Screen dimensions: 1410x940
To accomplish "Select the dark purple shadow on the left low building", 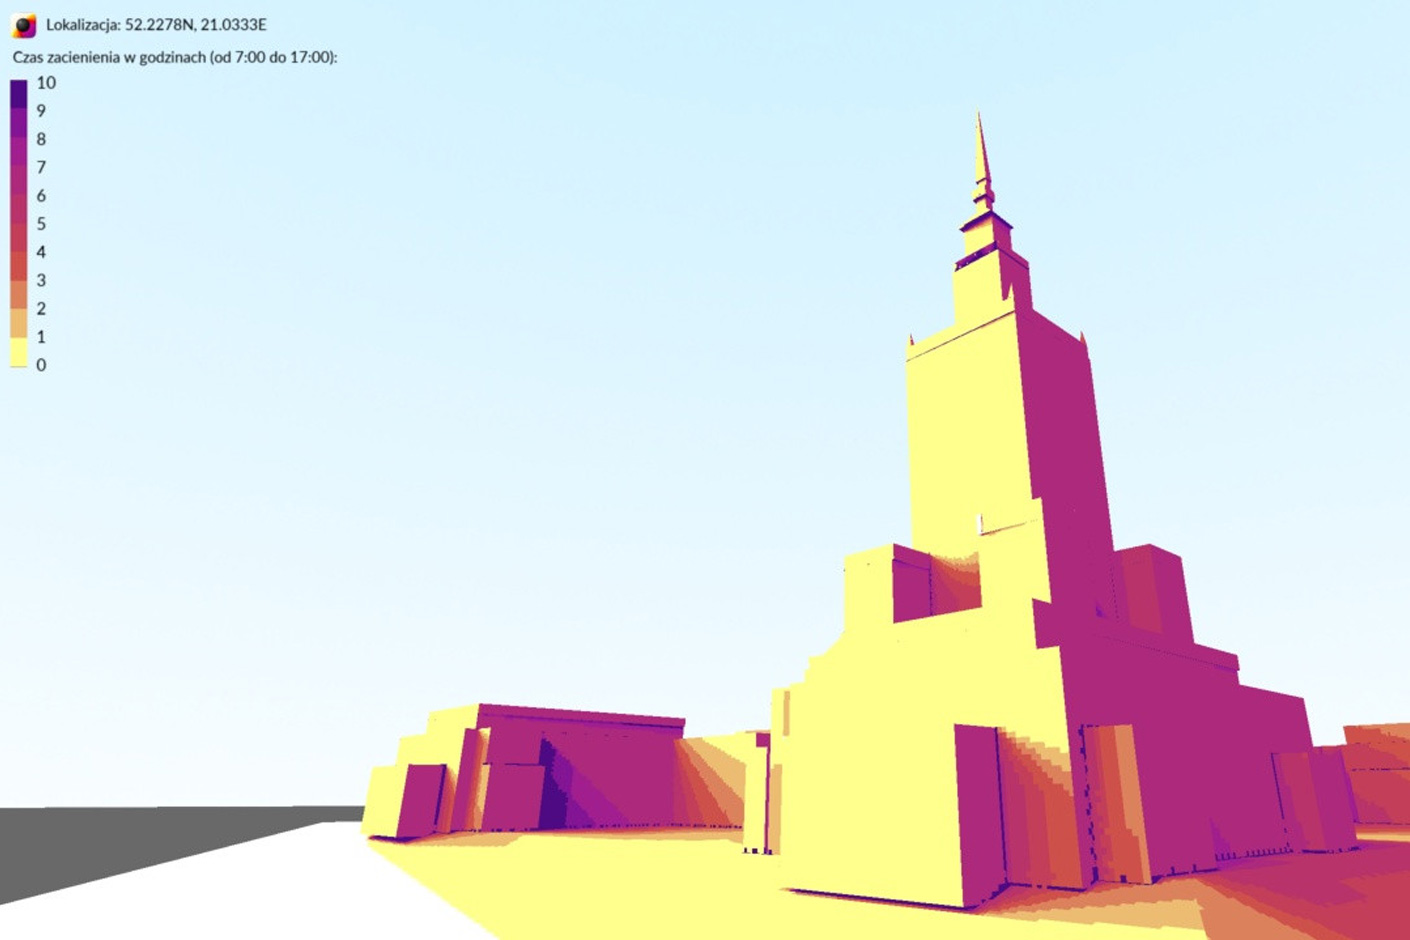I will pos(553,790).
